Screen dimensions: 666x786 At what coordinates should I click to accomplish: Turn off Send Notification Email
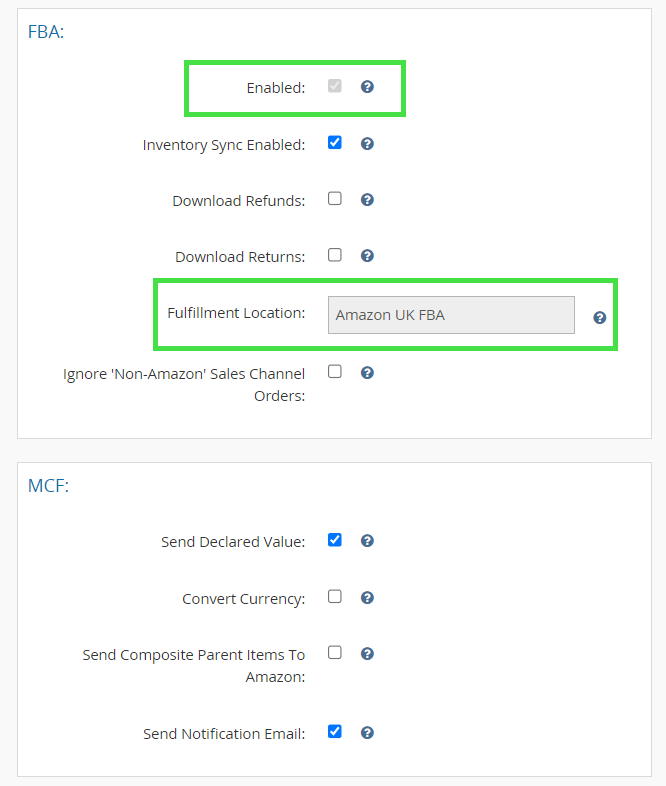click(x=335, y=731)
